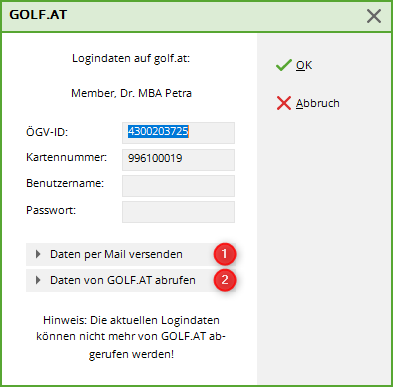Click the green checkmark icon beside OK
The width and height of the screenshot is (393, 387).
coord(284,65)
